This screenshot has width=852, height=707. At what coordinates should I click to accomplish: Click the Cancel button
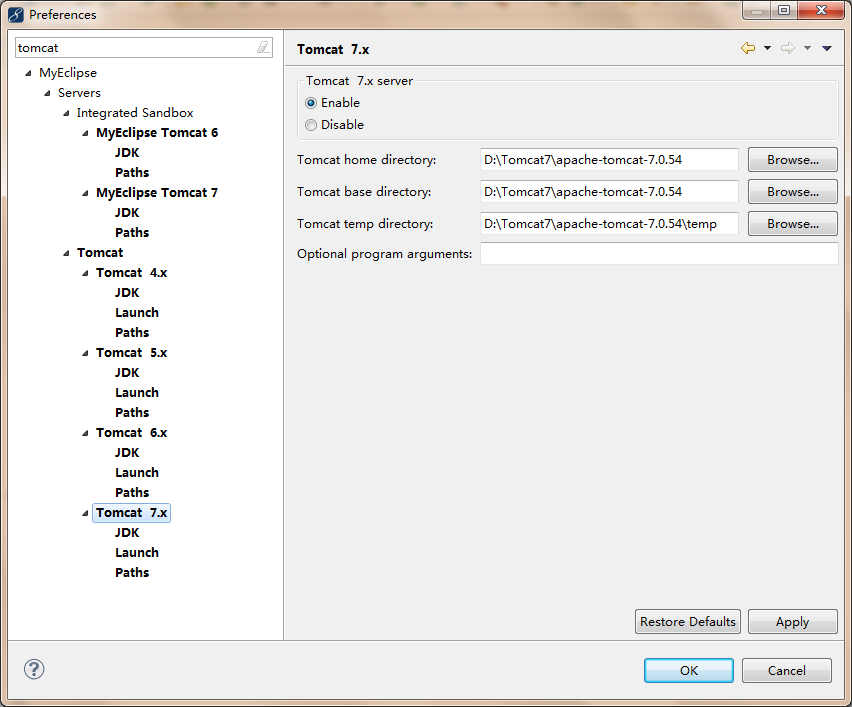786,670
